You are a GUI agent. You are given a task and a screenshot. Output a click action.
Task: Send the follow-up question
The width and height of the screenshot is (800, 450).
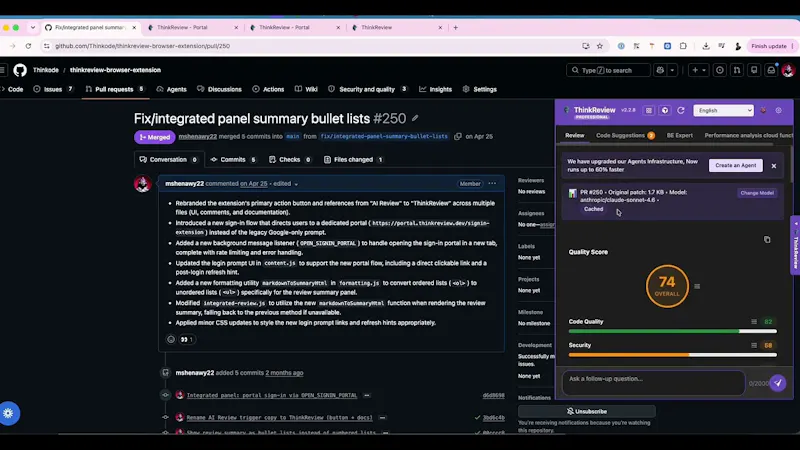tap(778, 383)
